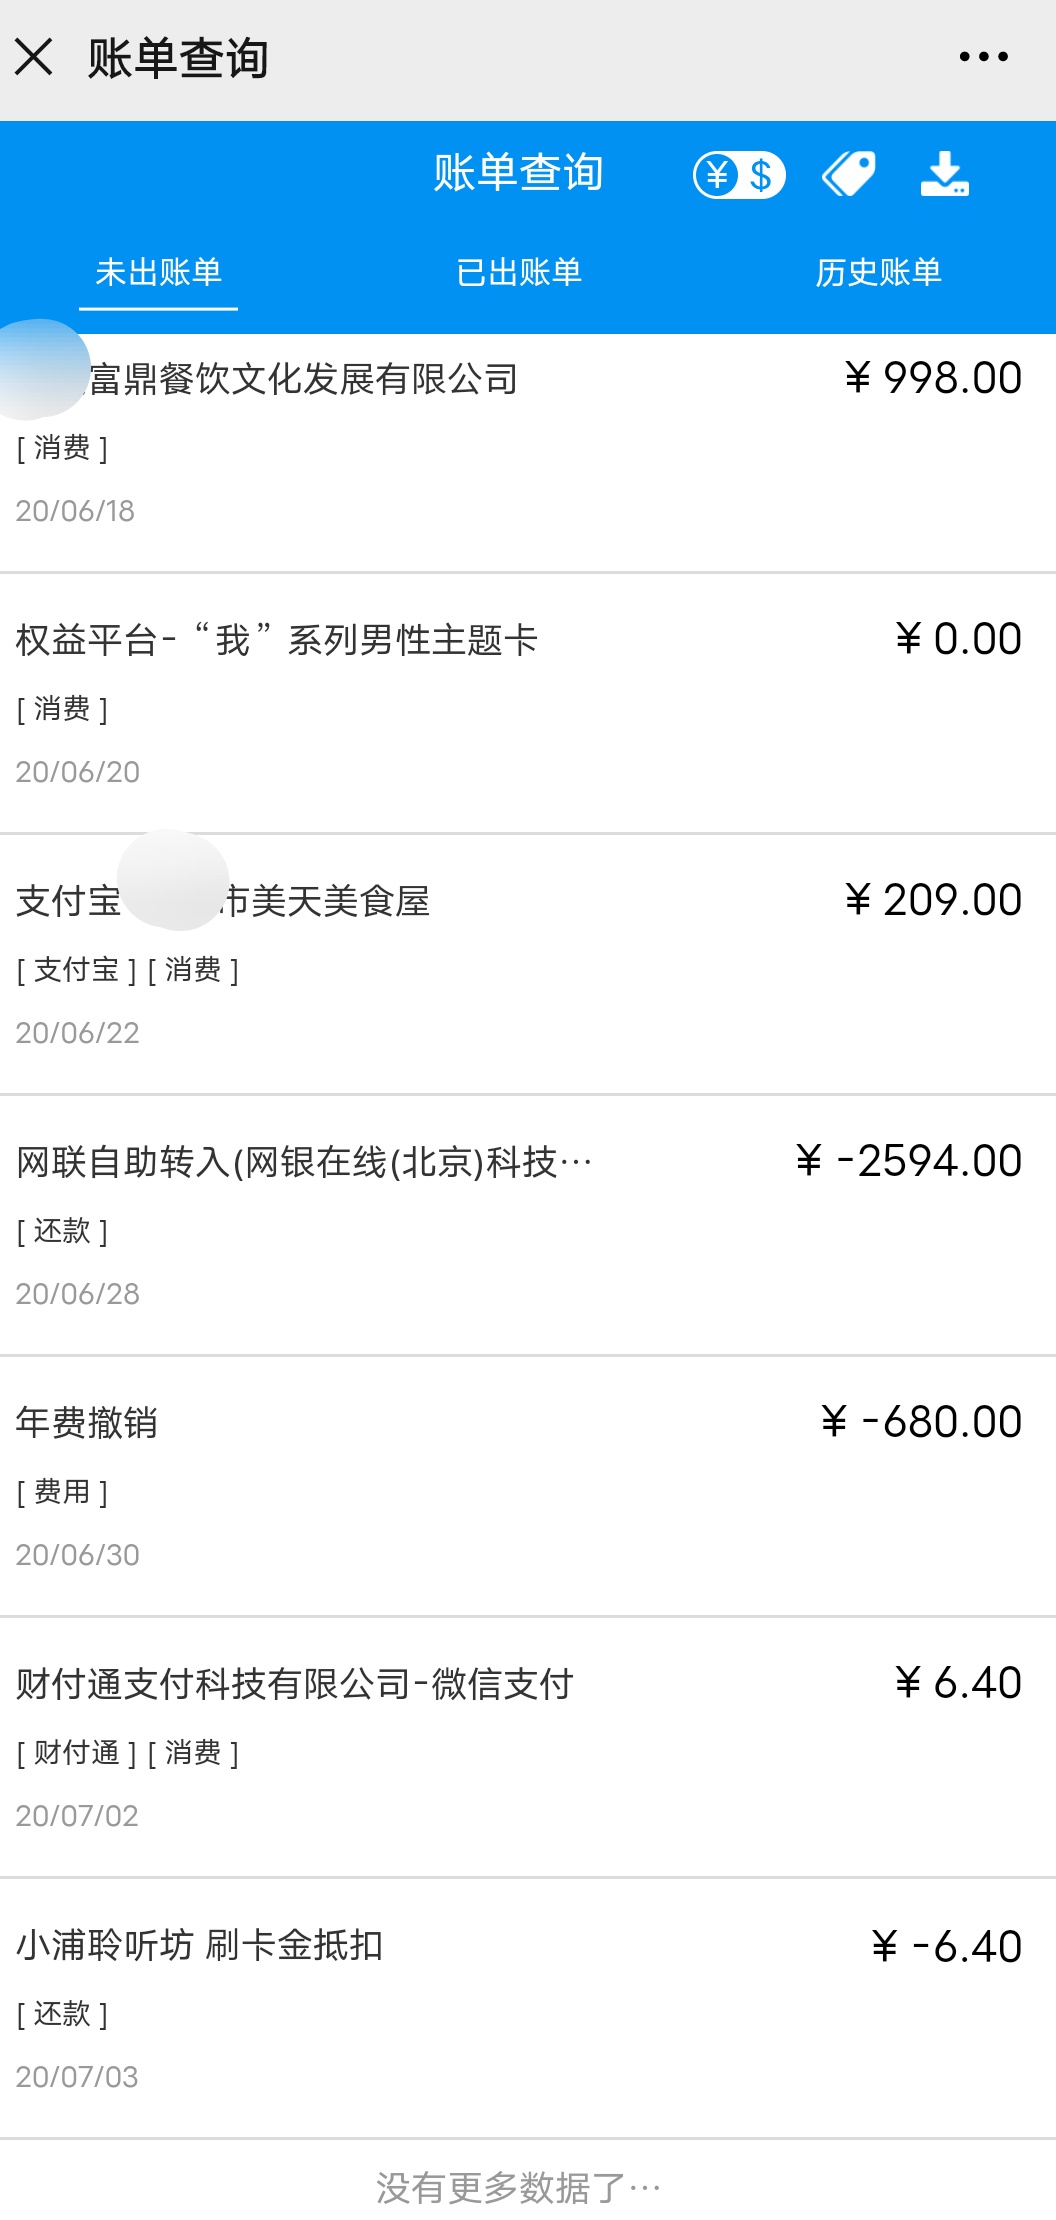Viewport: 1056px width, 2220px height.
Task: Open the 富鼎餐饮文化发展有限公司 transaction
Action: point(528,452)
